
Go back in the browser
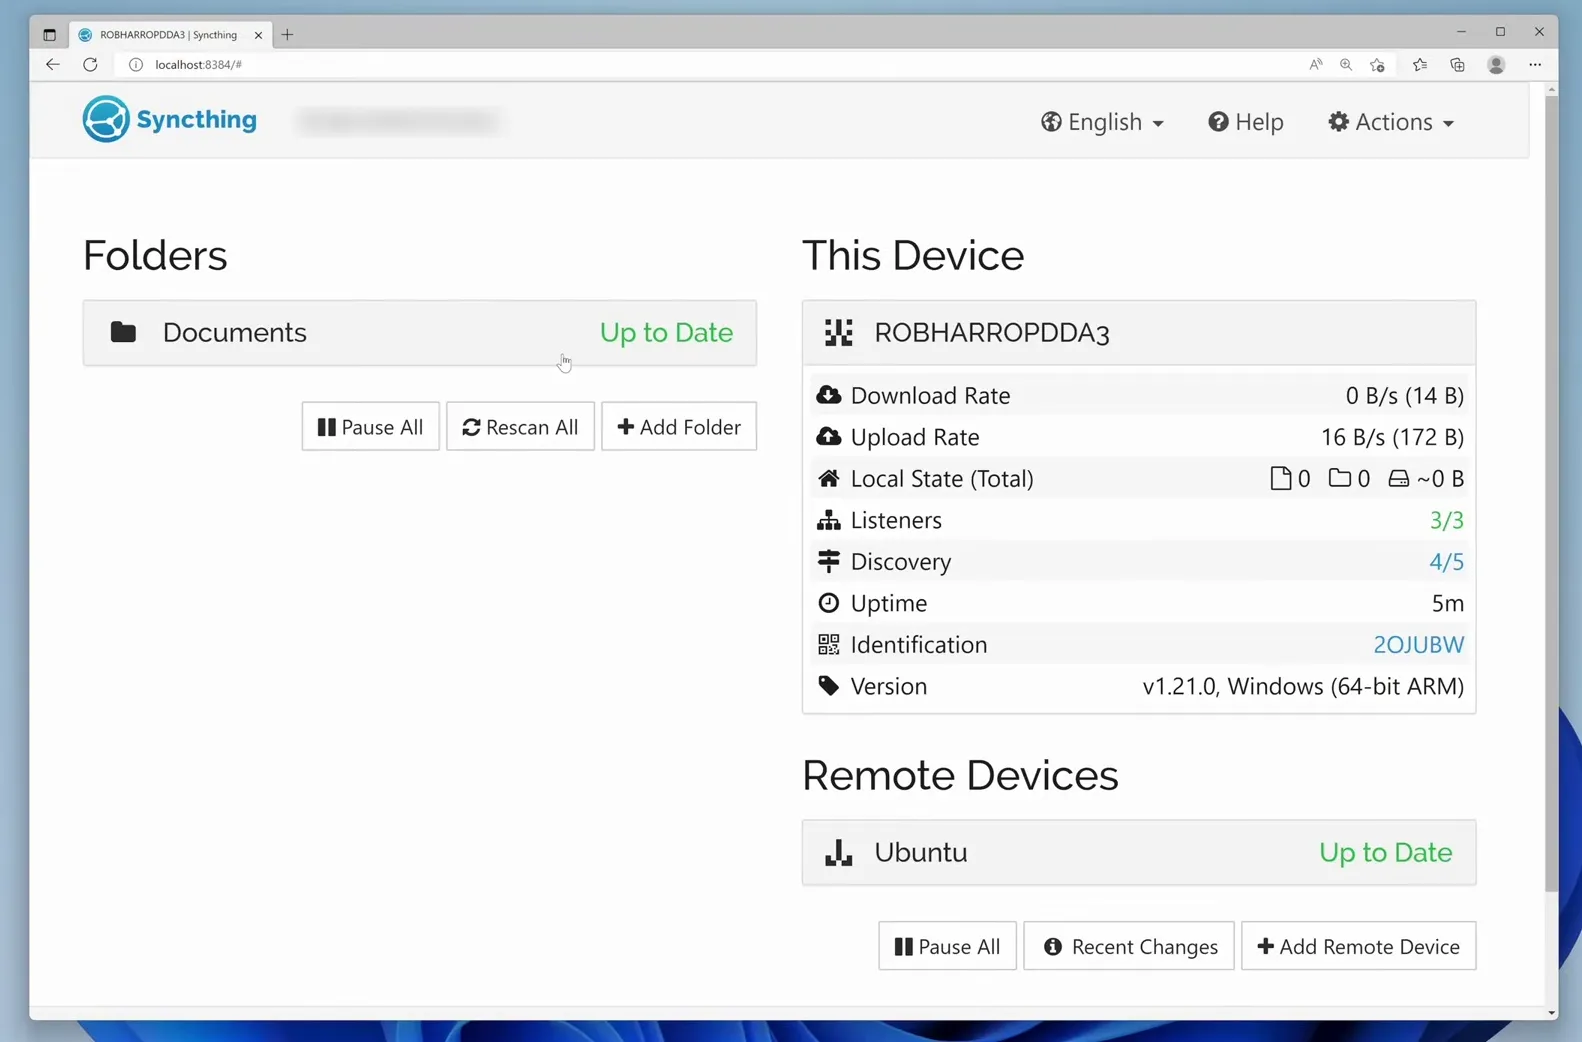(x=53, y=64)
